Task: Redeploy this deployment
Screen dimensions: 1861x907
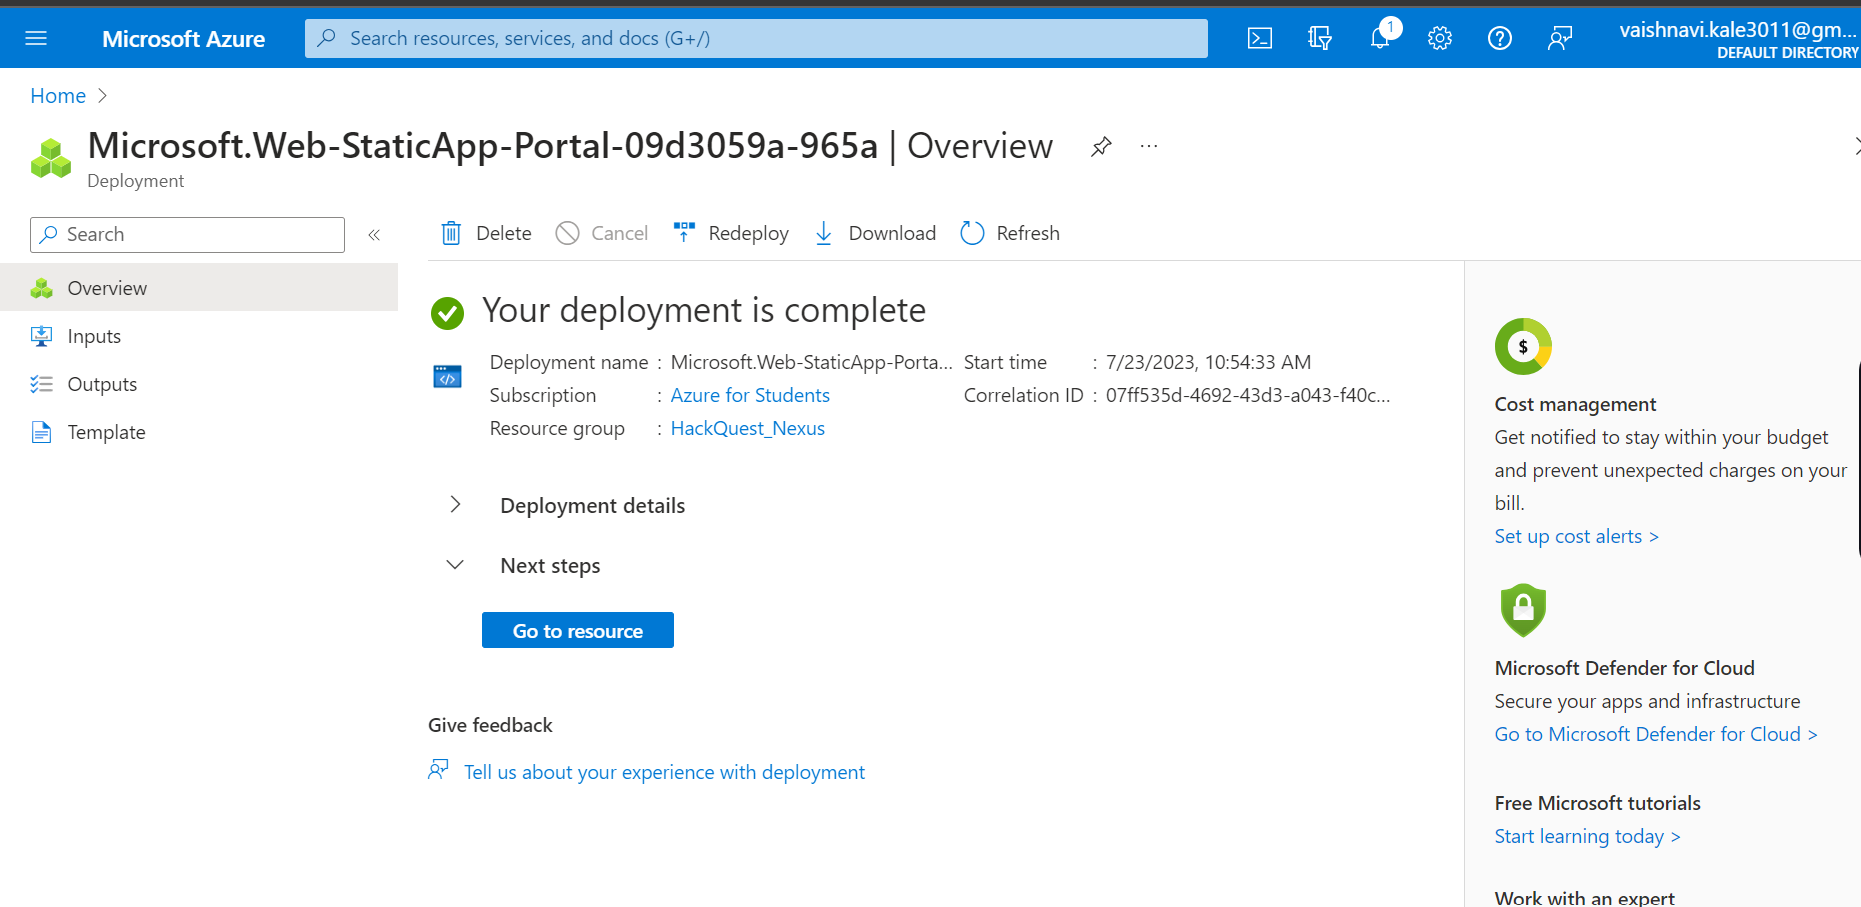Action: 731,233
